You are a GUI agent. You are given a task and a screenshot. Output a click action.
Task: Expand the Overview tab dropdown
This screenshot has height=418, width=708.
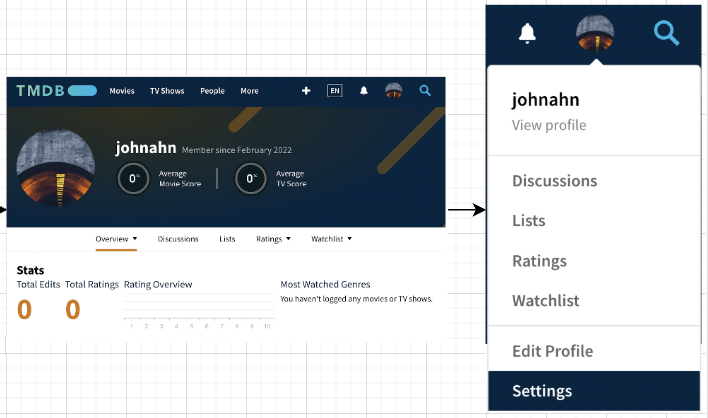click(x=116, y=239)
